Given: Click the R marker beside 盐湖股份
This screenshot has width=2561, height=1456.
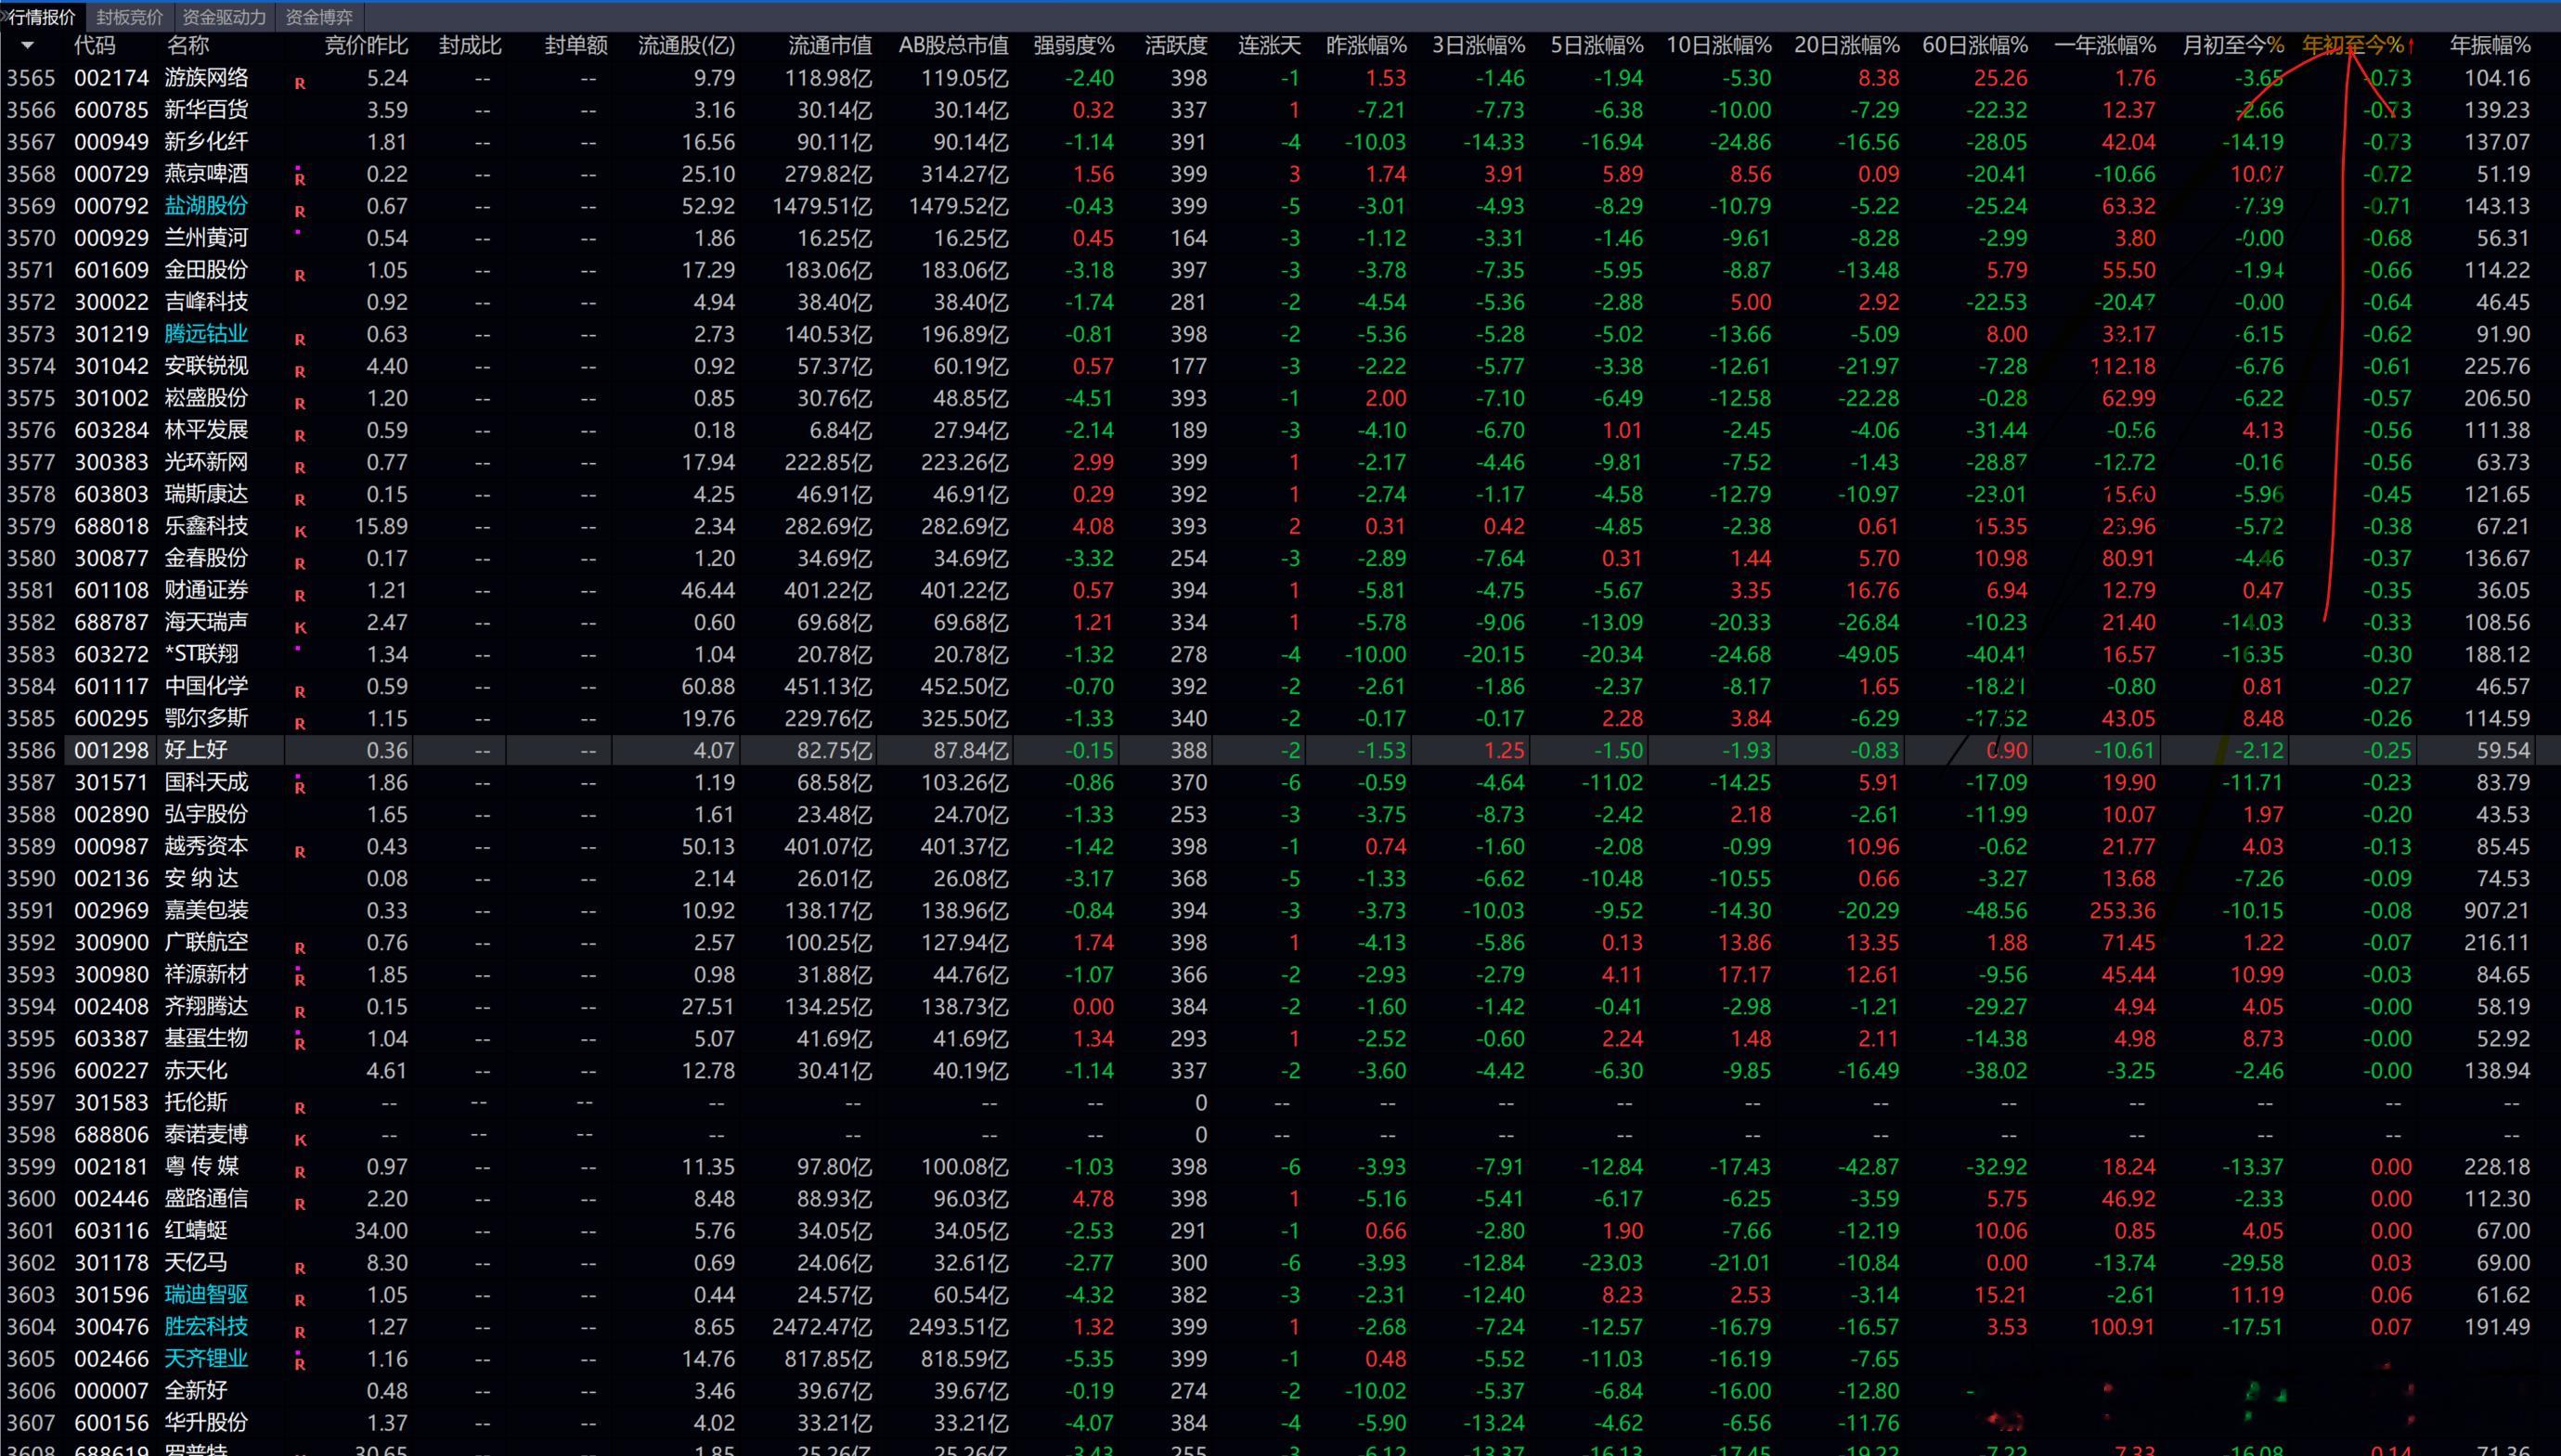Looking at the screenshot, I should (300, 212).
